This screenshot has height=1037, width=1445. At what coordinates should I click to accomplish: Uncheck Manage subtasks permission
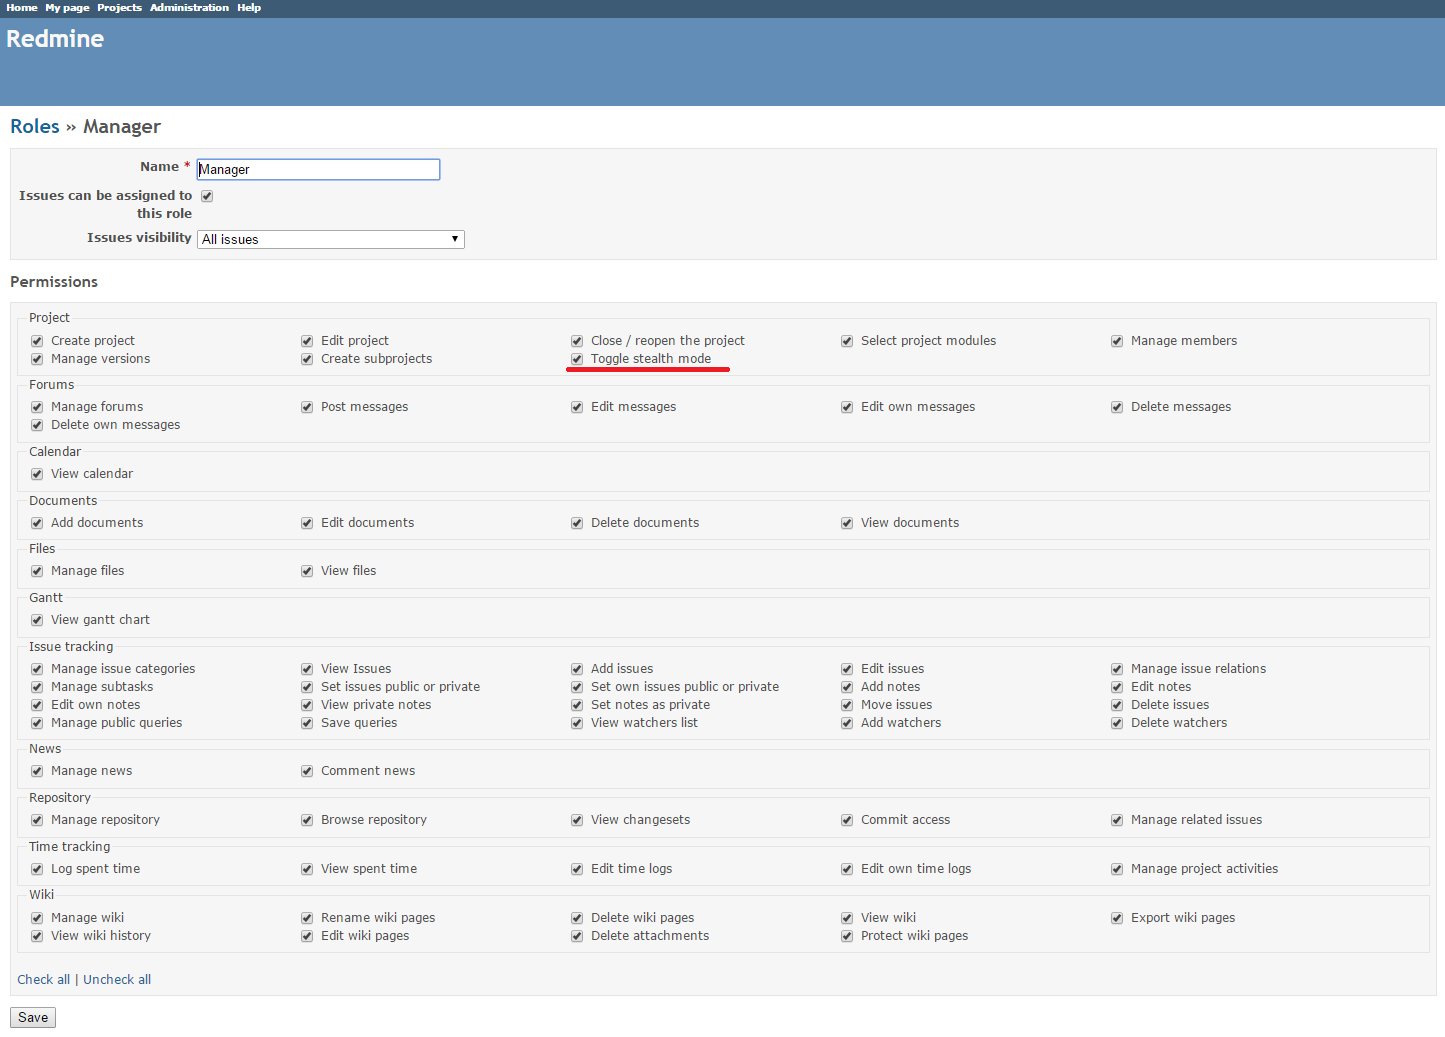[37, 687]
